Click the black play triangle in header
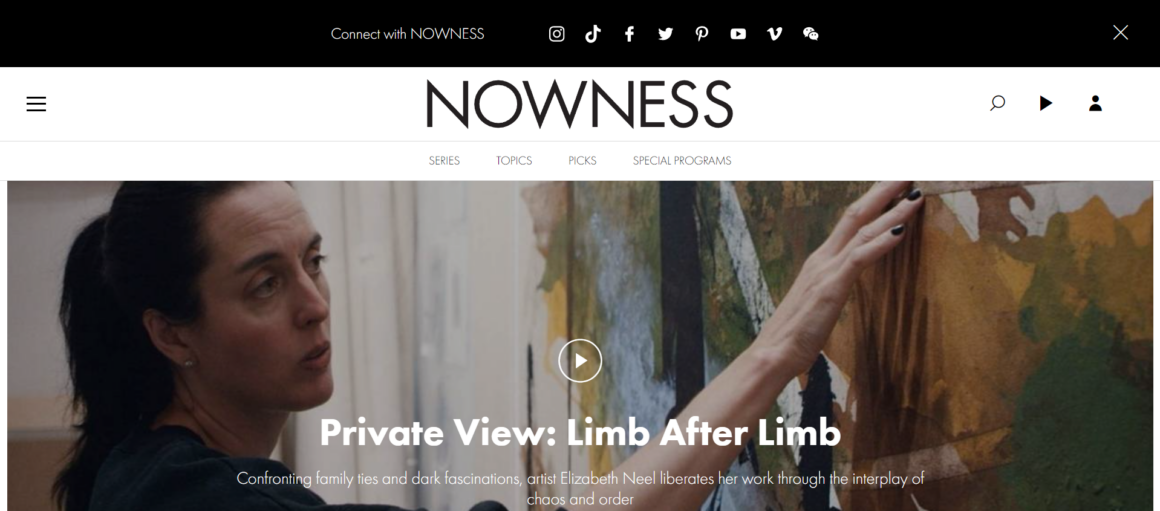Viewport: 1160px width, 511px height. click(1045, 103)
